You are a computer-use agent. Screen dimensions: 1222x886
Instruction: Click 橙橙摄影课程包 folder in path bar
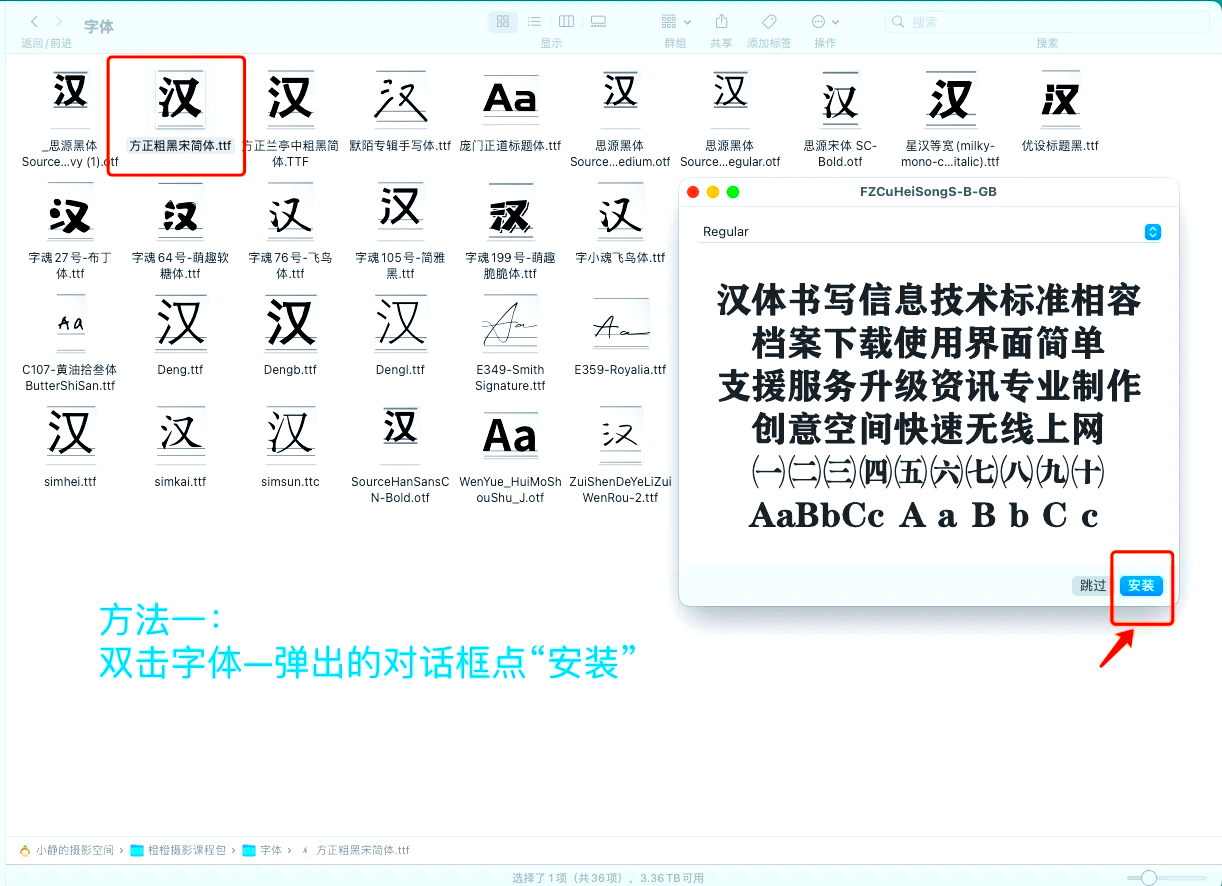180,850
